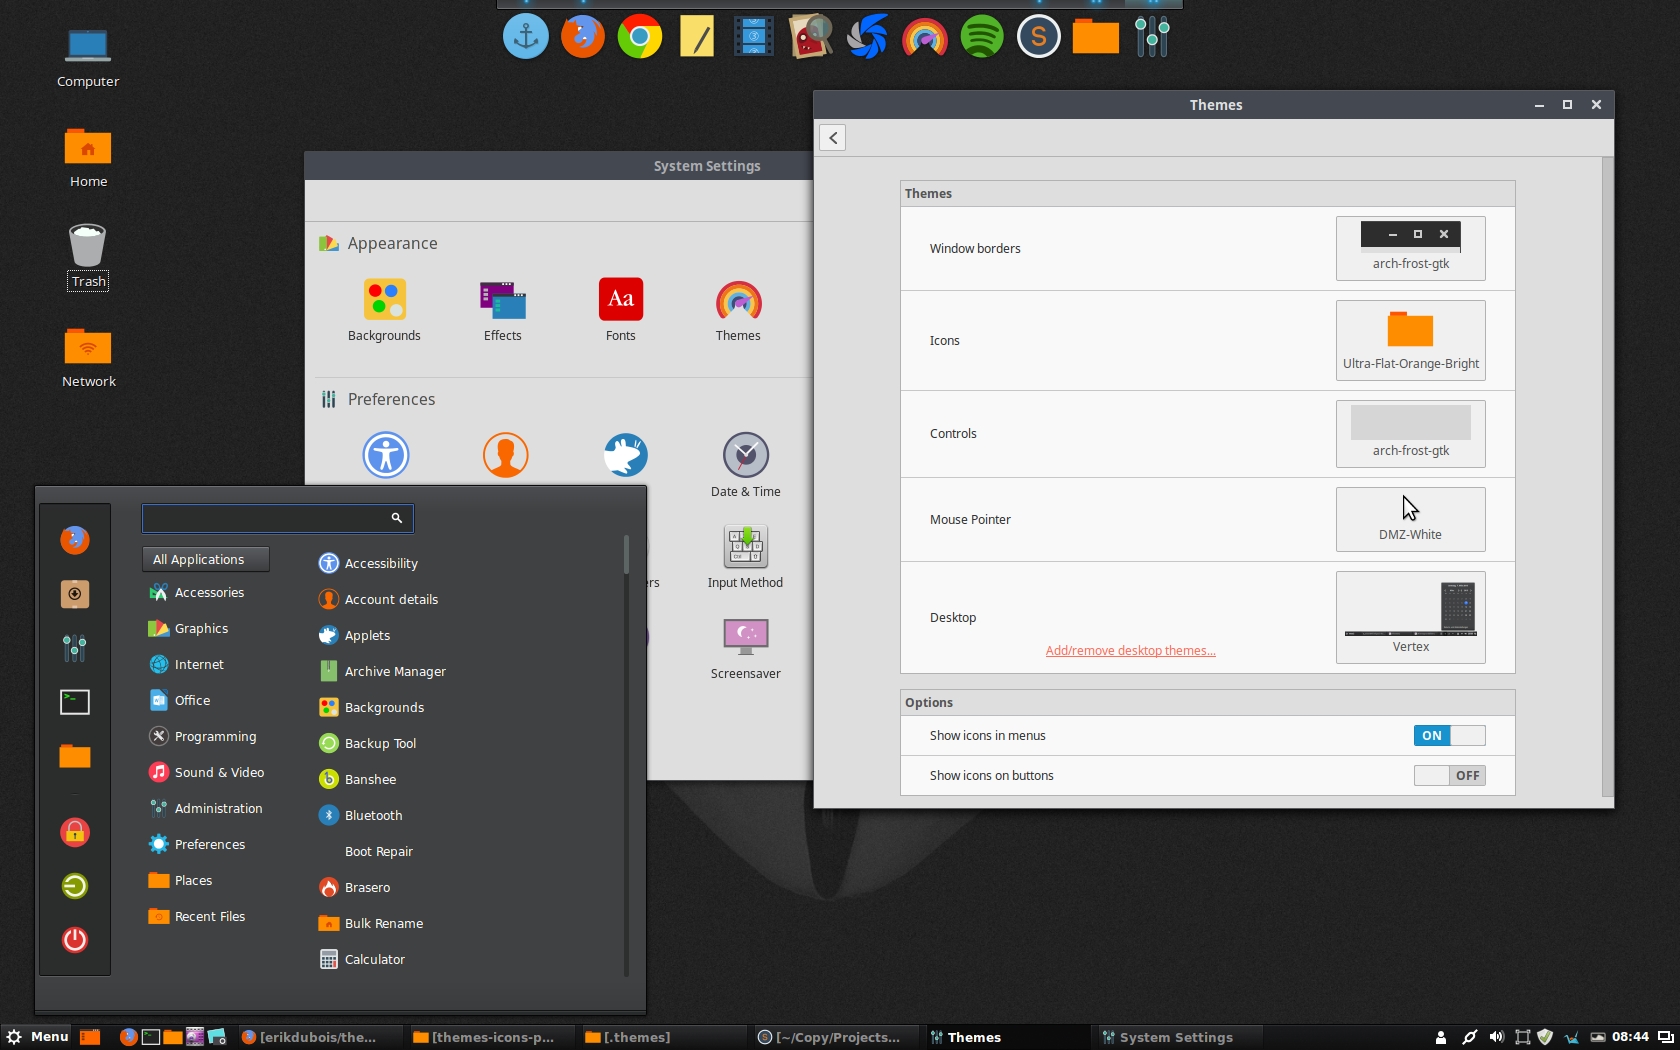Launch Backup Tool from menu list
Screen dimensions: 1680x1050
click(x=368, y=744)
